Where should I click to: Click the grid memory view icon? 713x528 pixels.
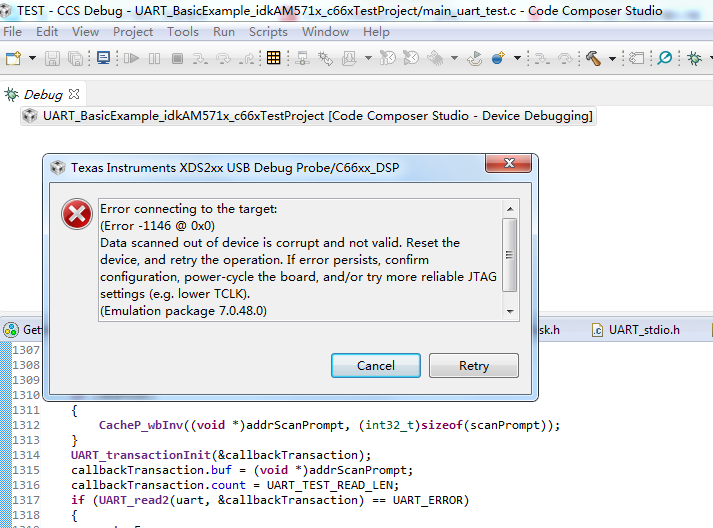pos(274,58)
